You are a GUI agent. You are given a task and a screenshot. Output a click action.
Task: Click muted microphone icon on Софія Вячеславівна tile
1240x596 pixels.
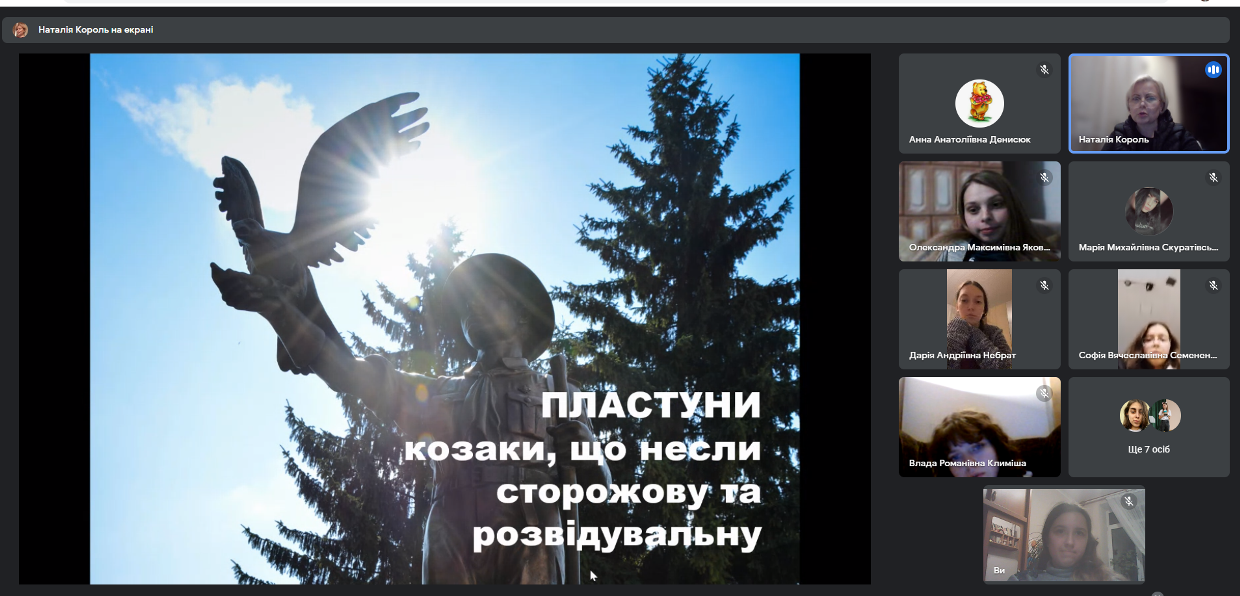point(1213,286)
